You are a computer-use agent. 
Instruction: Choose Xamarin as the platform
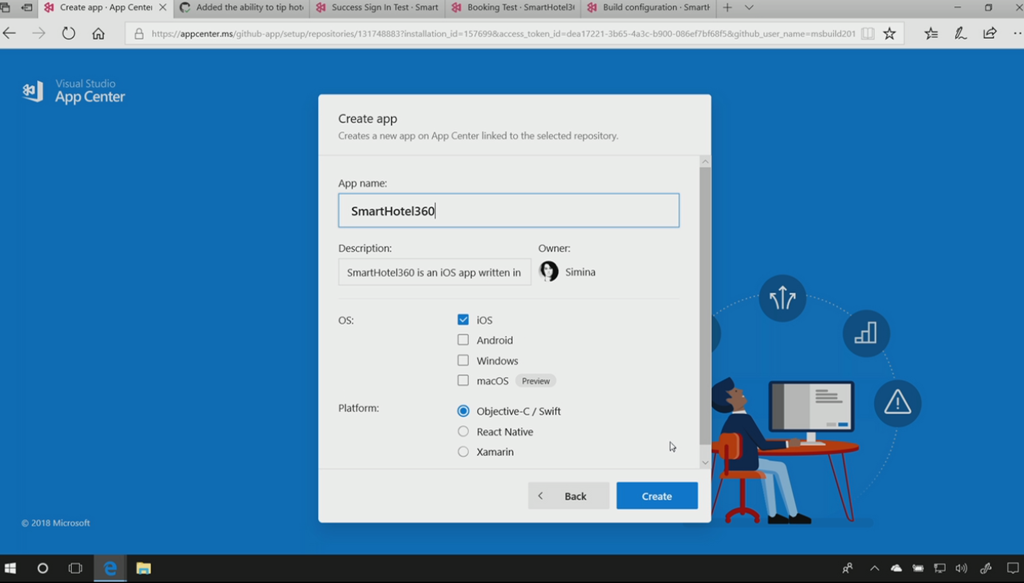(x=463, y=452)
